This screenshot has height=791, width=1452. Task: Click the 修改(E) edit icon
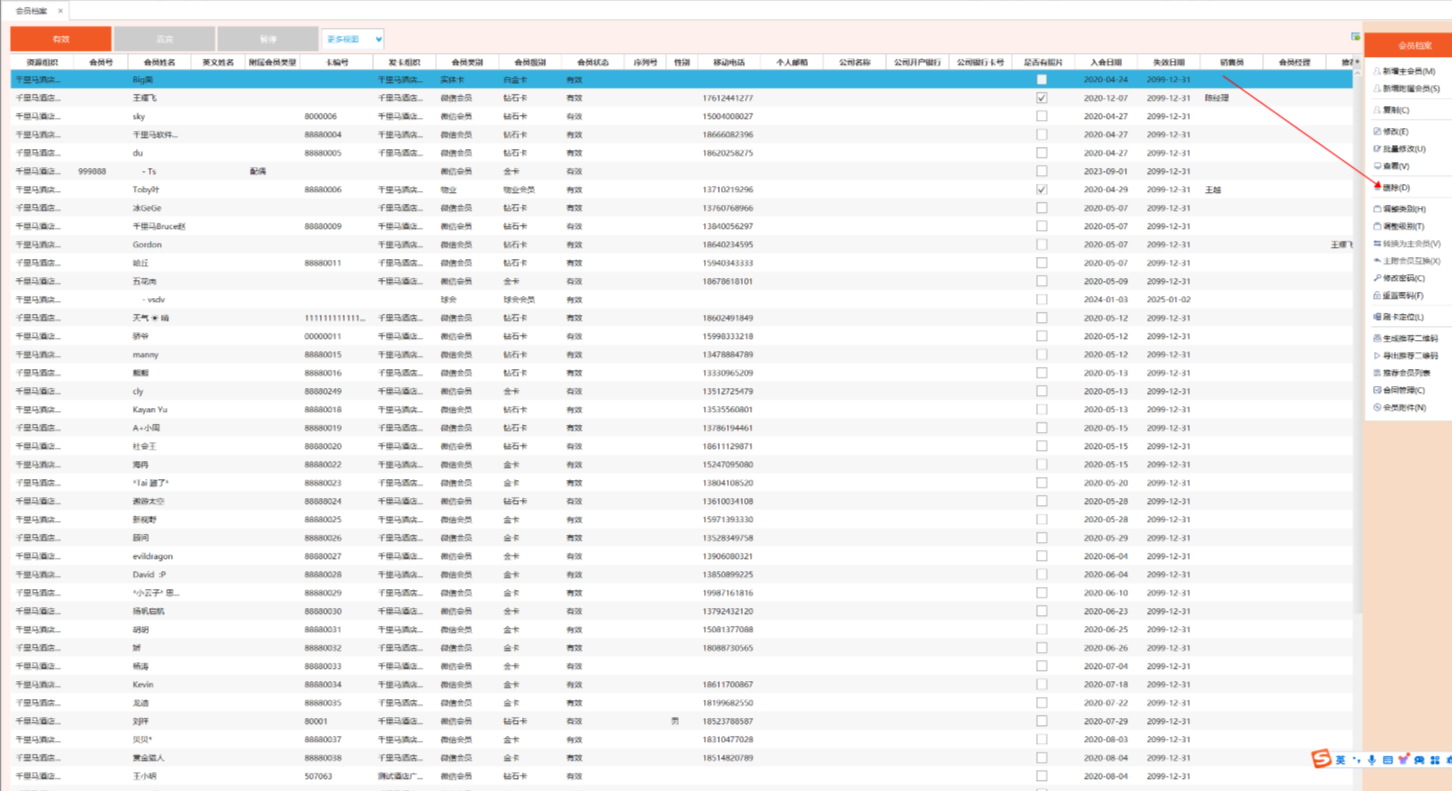(1377, 131)
